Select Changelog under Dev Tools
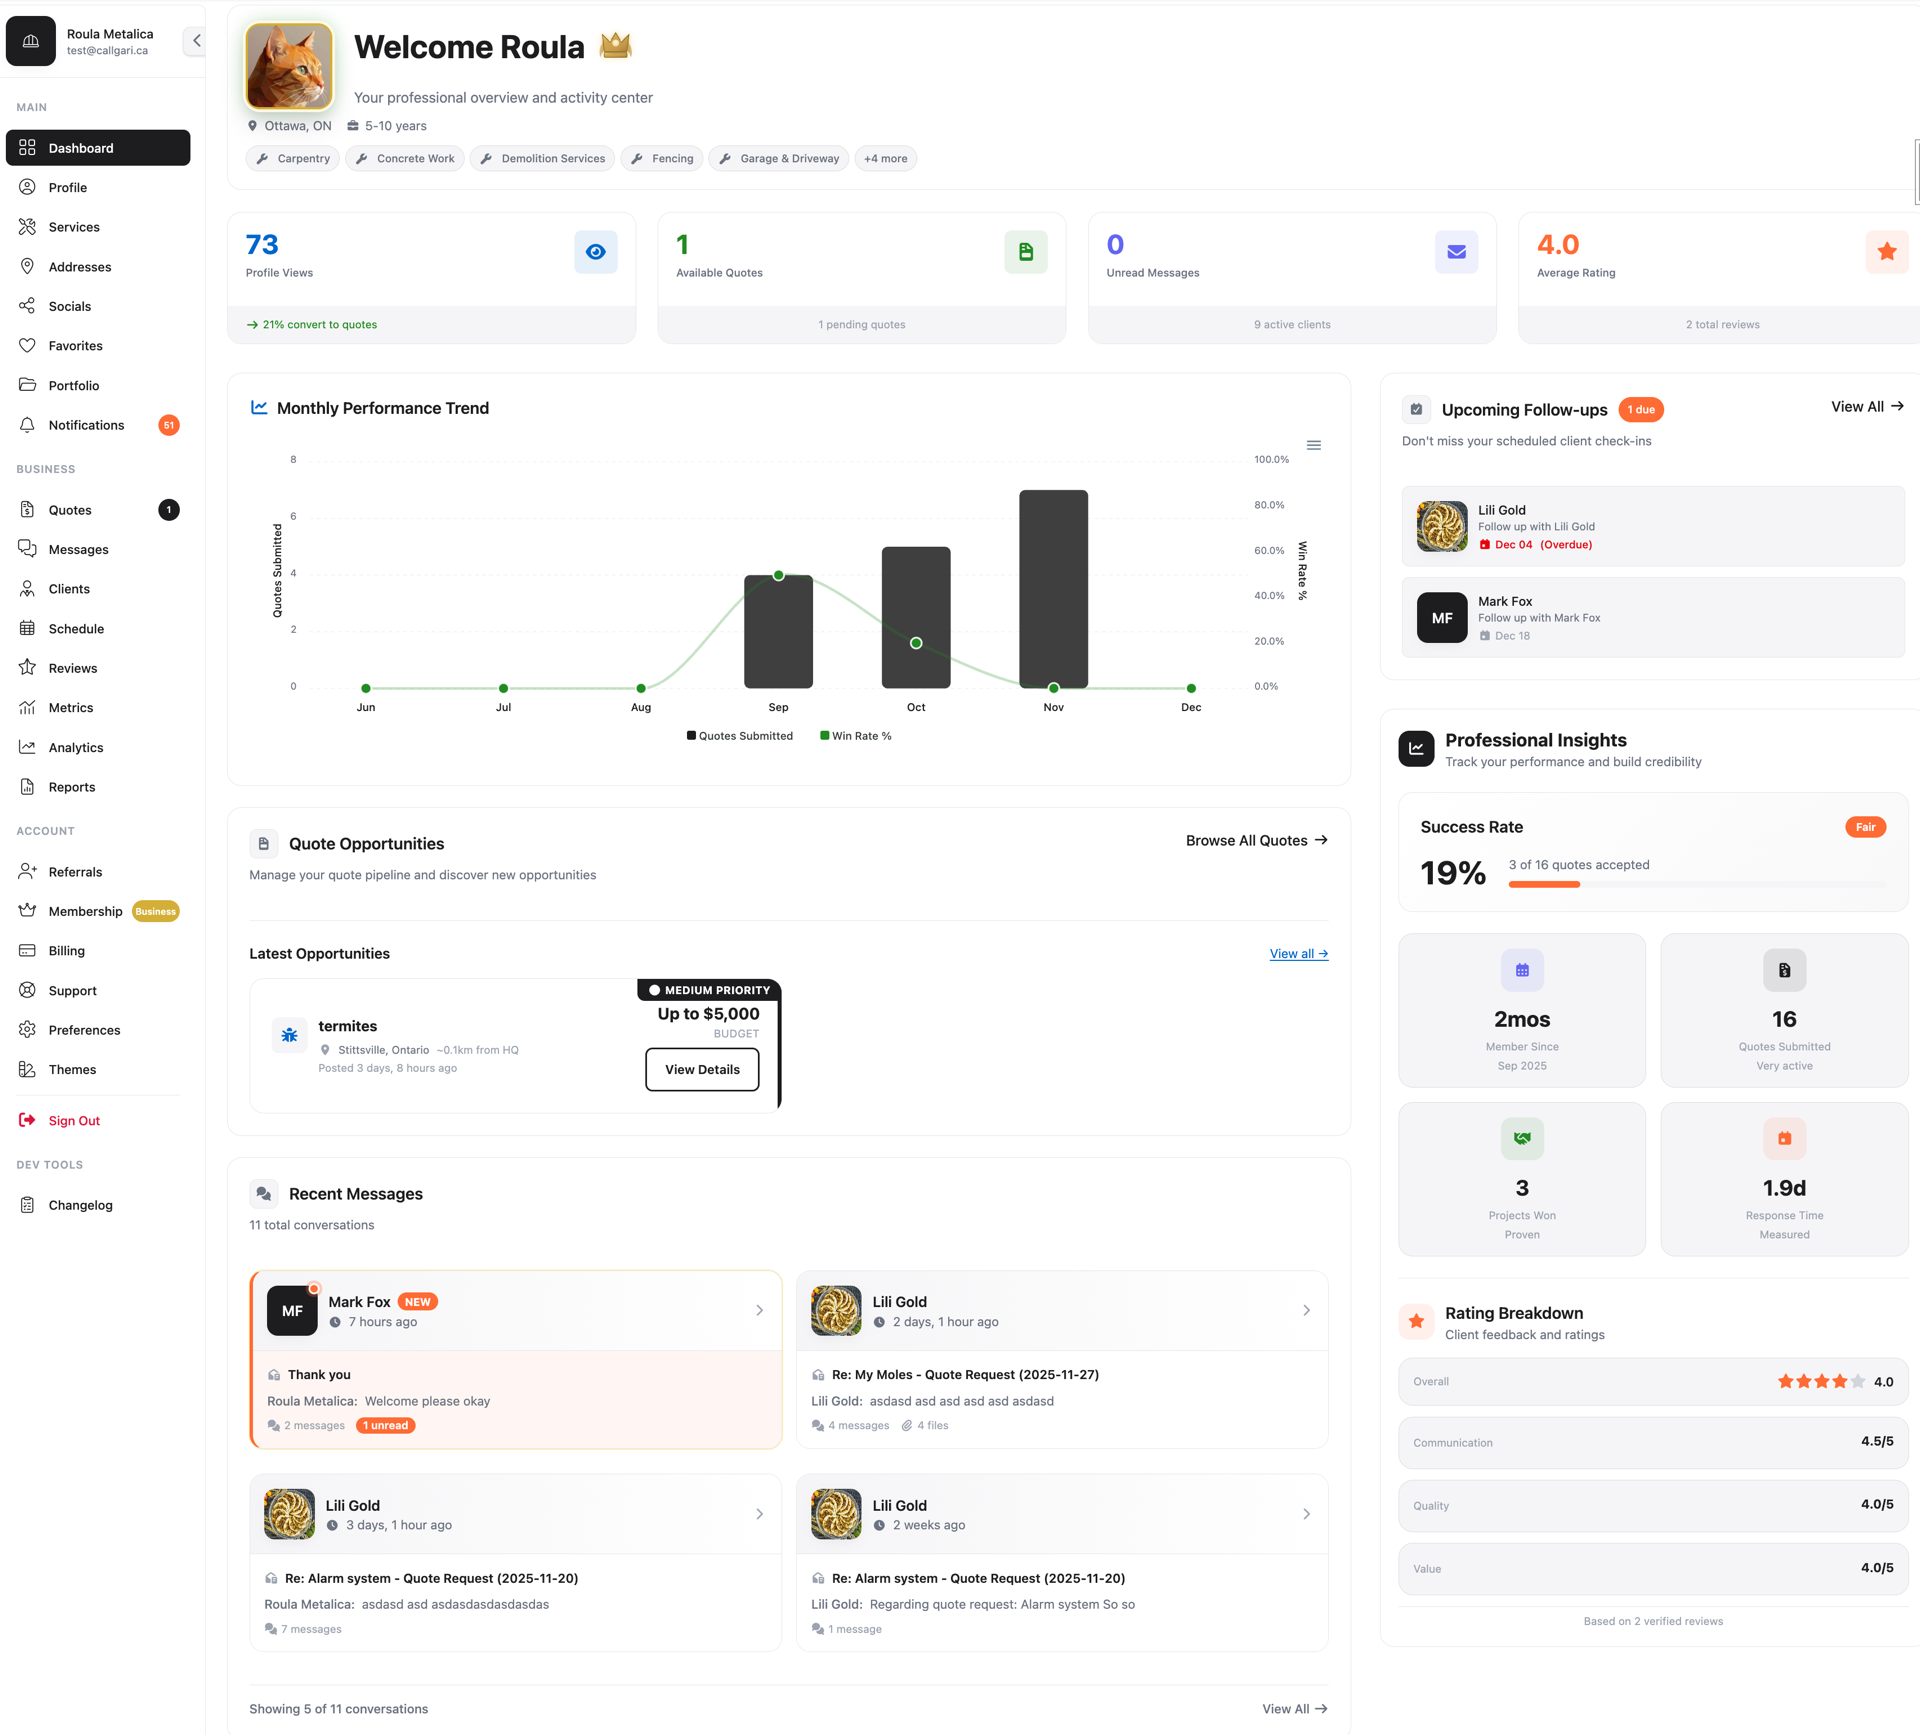Viewport: 1920px width, 1735px height. click(x=80, y=1205)
